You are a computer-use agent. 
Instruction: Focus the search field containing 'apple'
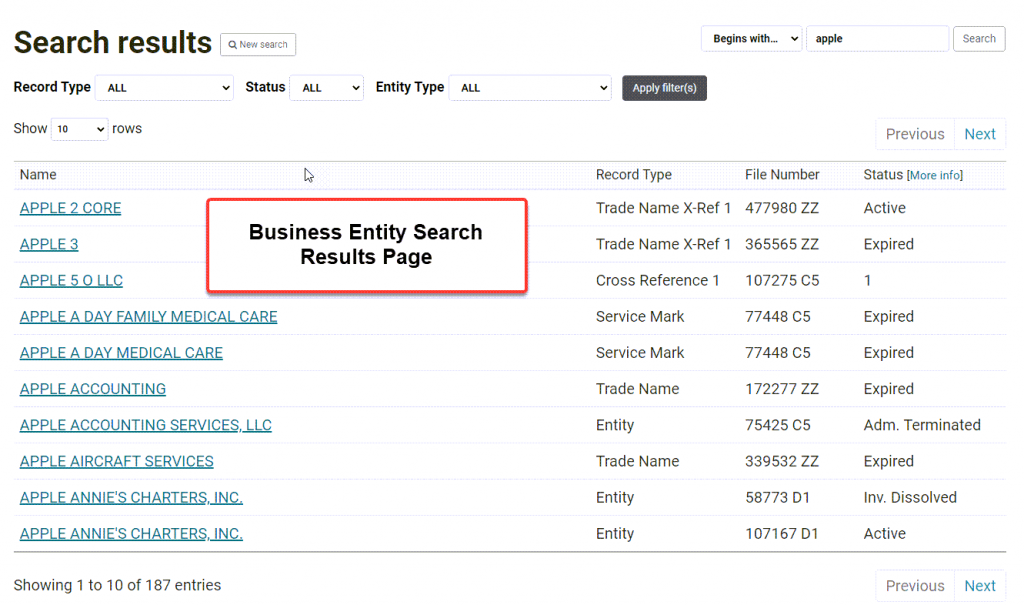(877, 39)
